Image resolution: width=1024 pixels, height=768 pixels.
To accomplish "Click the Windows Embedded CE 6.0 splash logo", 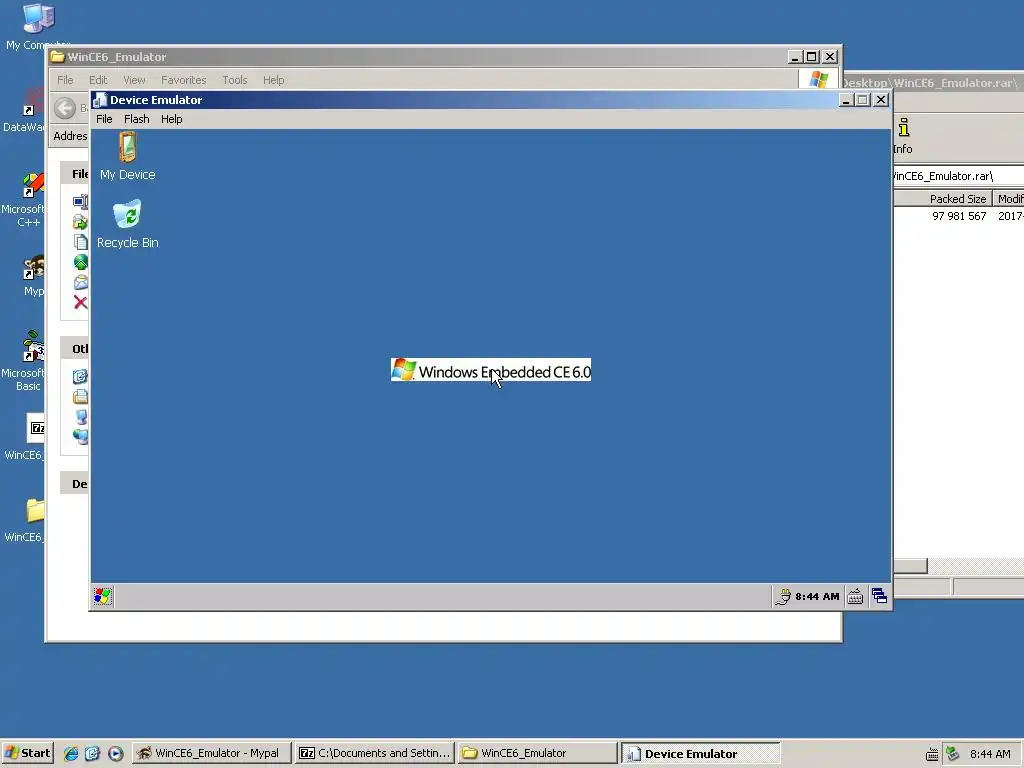I will tap(490, 370).
